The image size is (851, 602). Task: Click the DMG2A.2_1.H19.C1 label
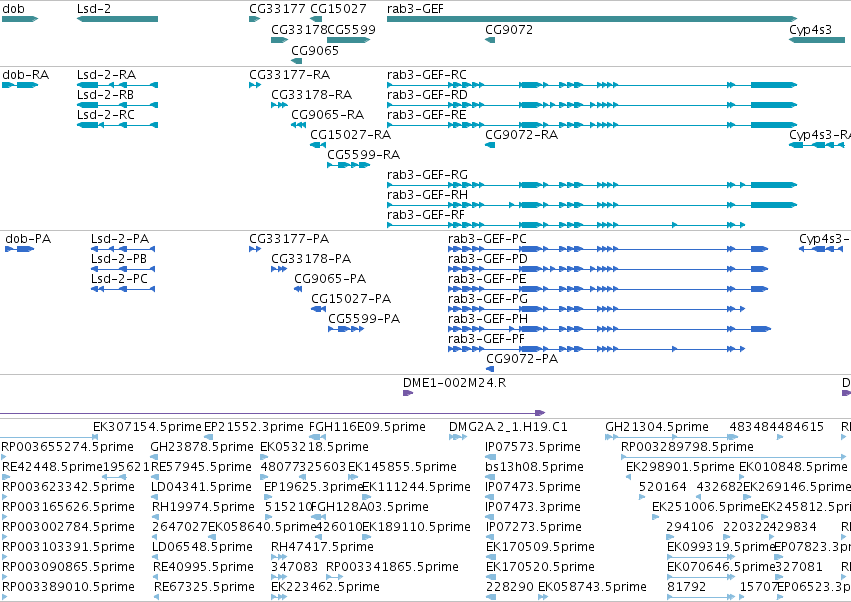point(508,427)
